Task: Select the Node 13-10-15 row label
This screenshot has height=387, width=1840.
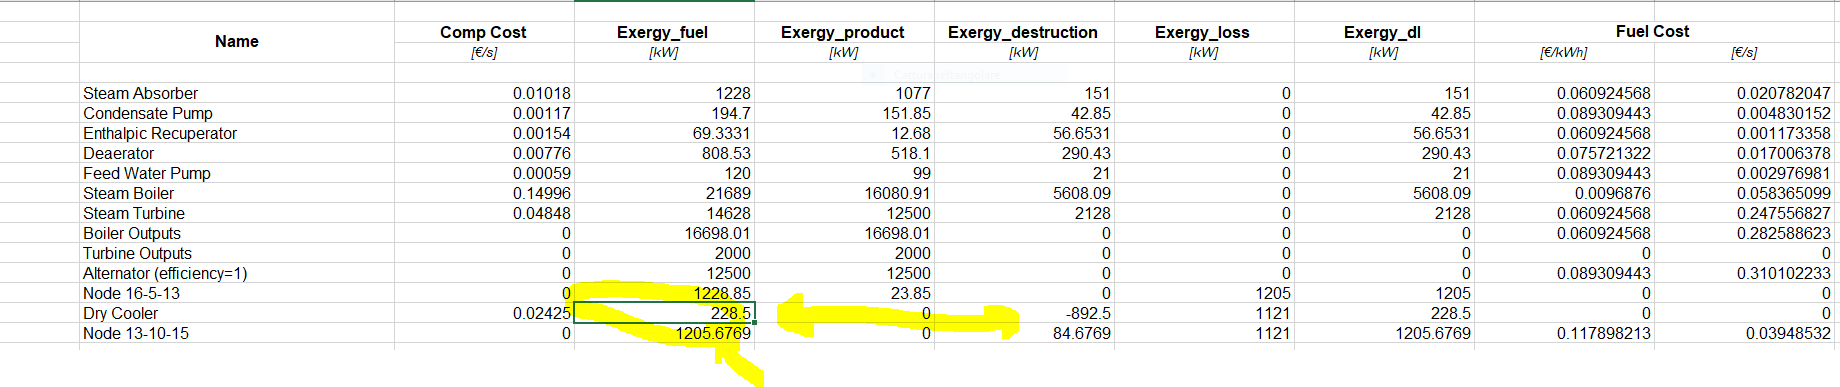Action: 237,333
